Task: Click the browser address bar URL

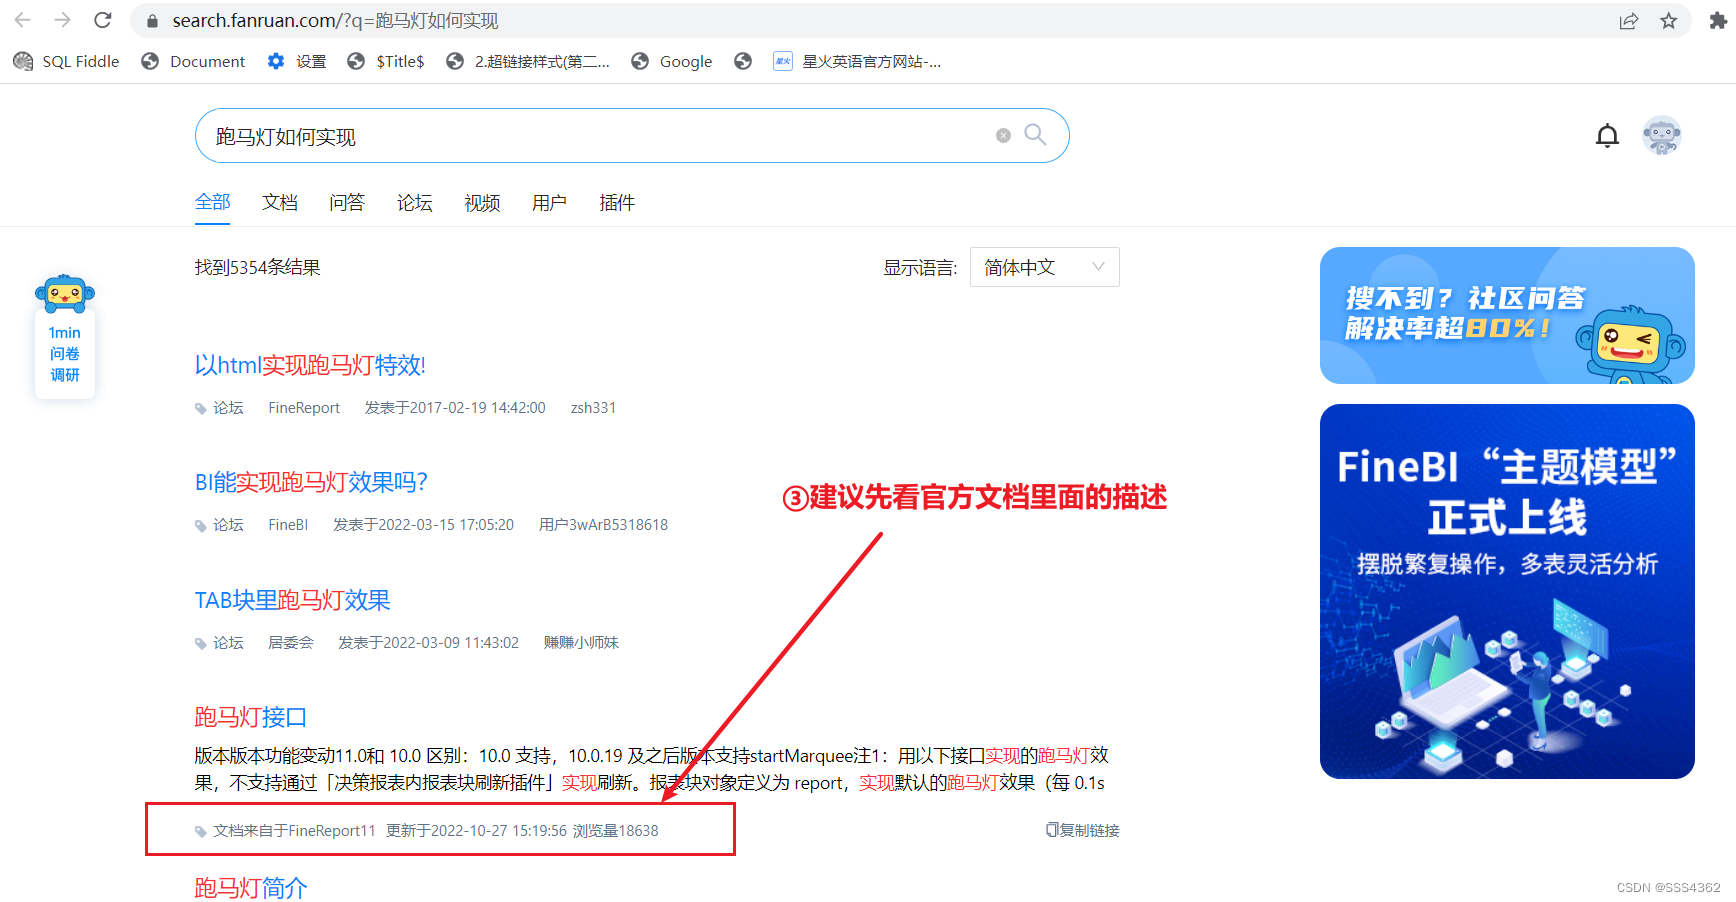Action: pyautogui.click(x=335, y=21)
